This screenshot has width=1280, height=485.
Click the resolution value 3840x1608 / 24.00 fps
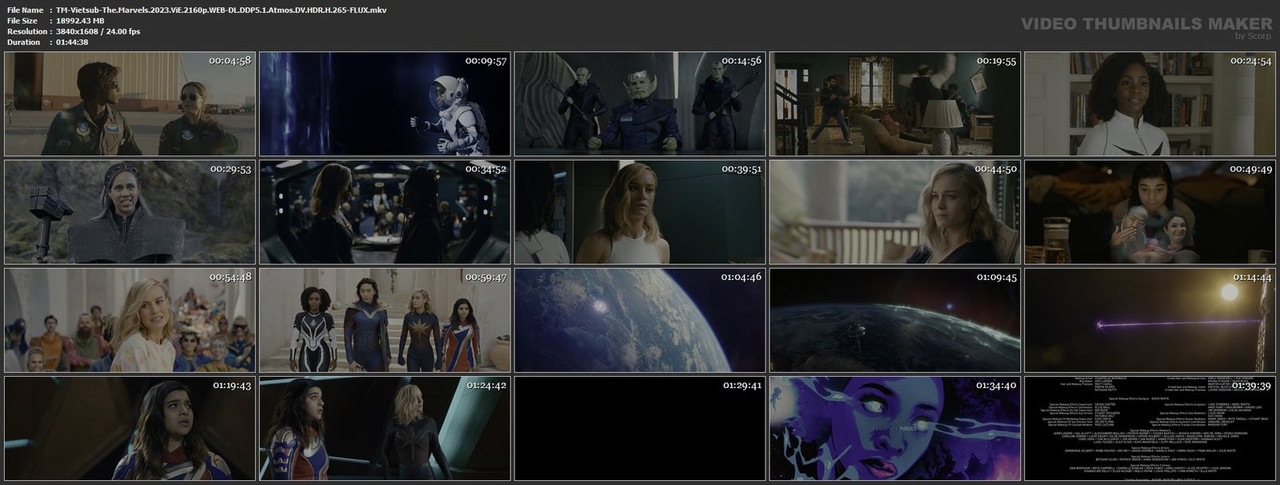click(98, 31)
